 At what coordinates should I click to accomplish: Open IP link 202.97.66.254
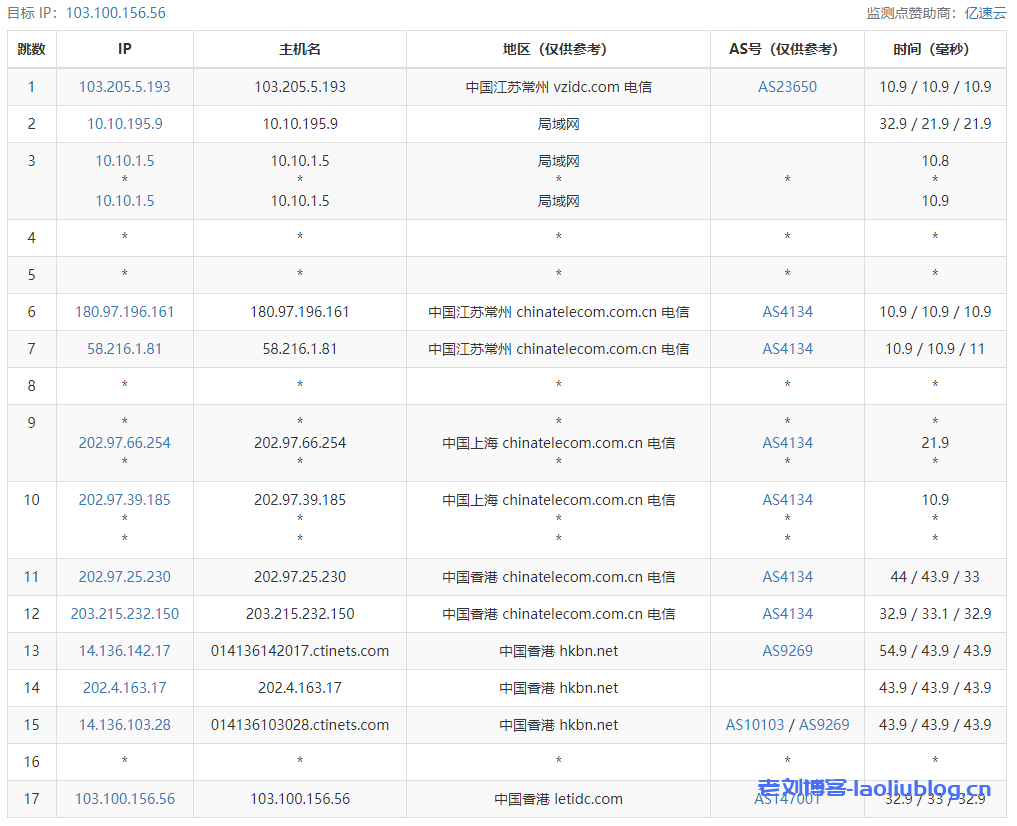[x=125, y=443]
